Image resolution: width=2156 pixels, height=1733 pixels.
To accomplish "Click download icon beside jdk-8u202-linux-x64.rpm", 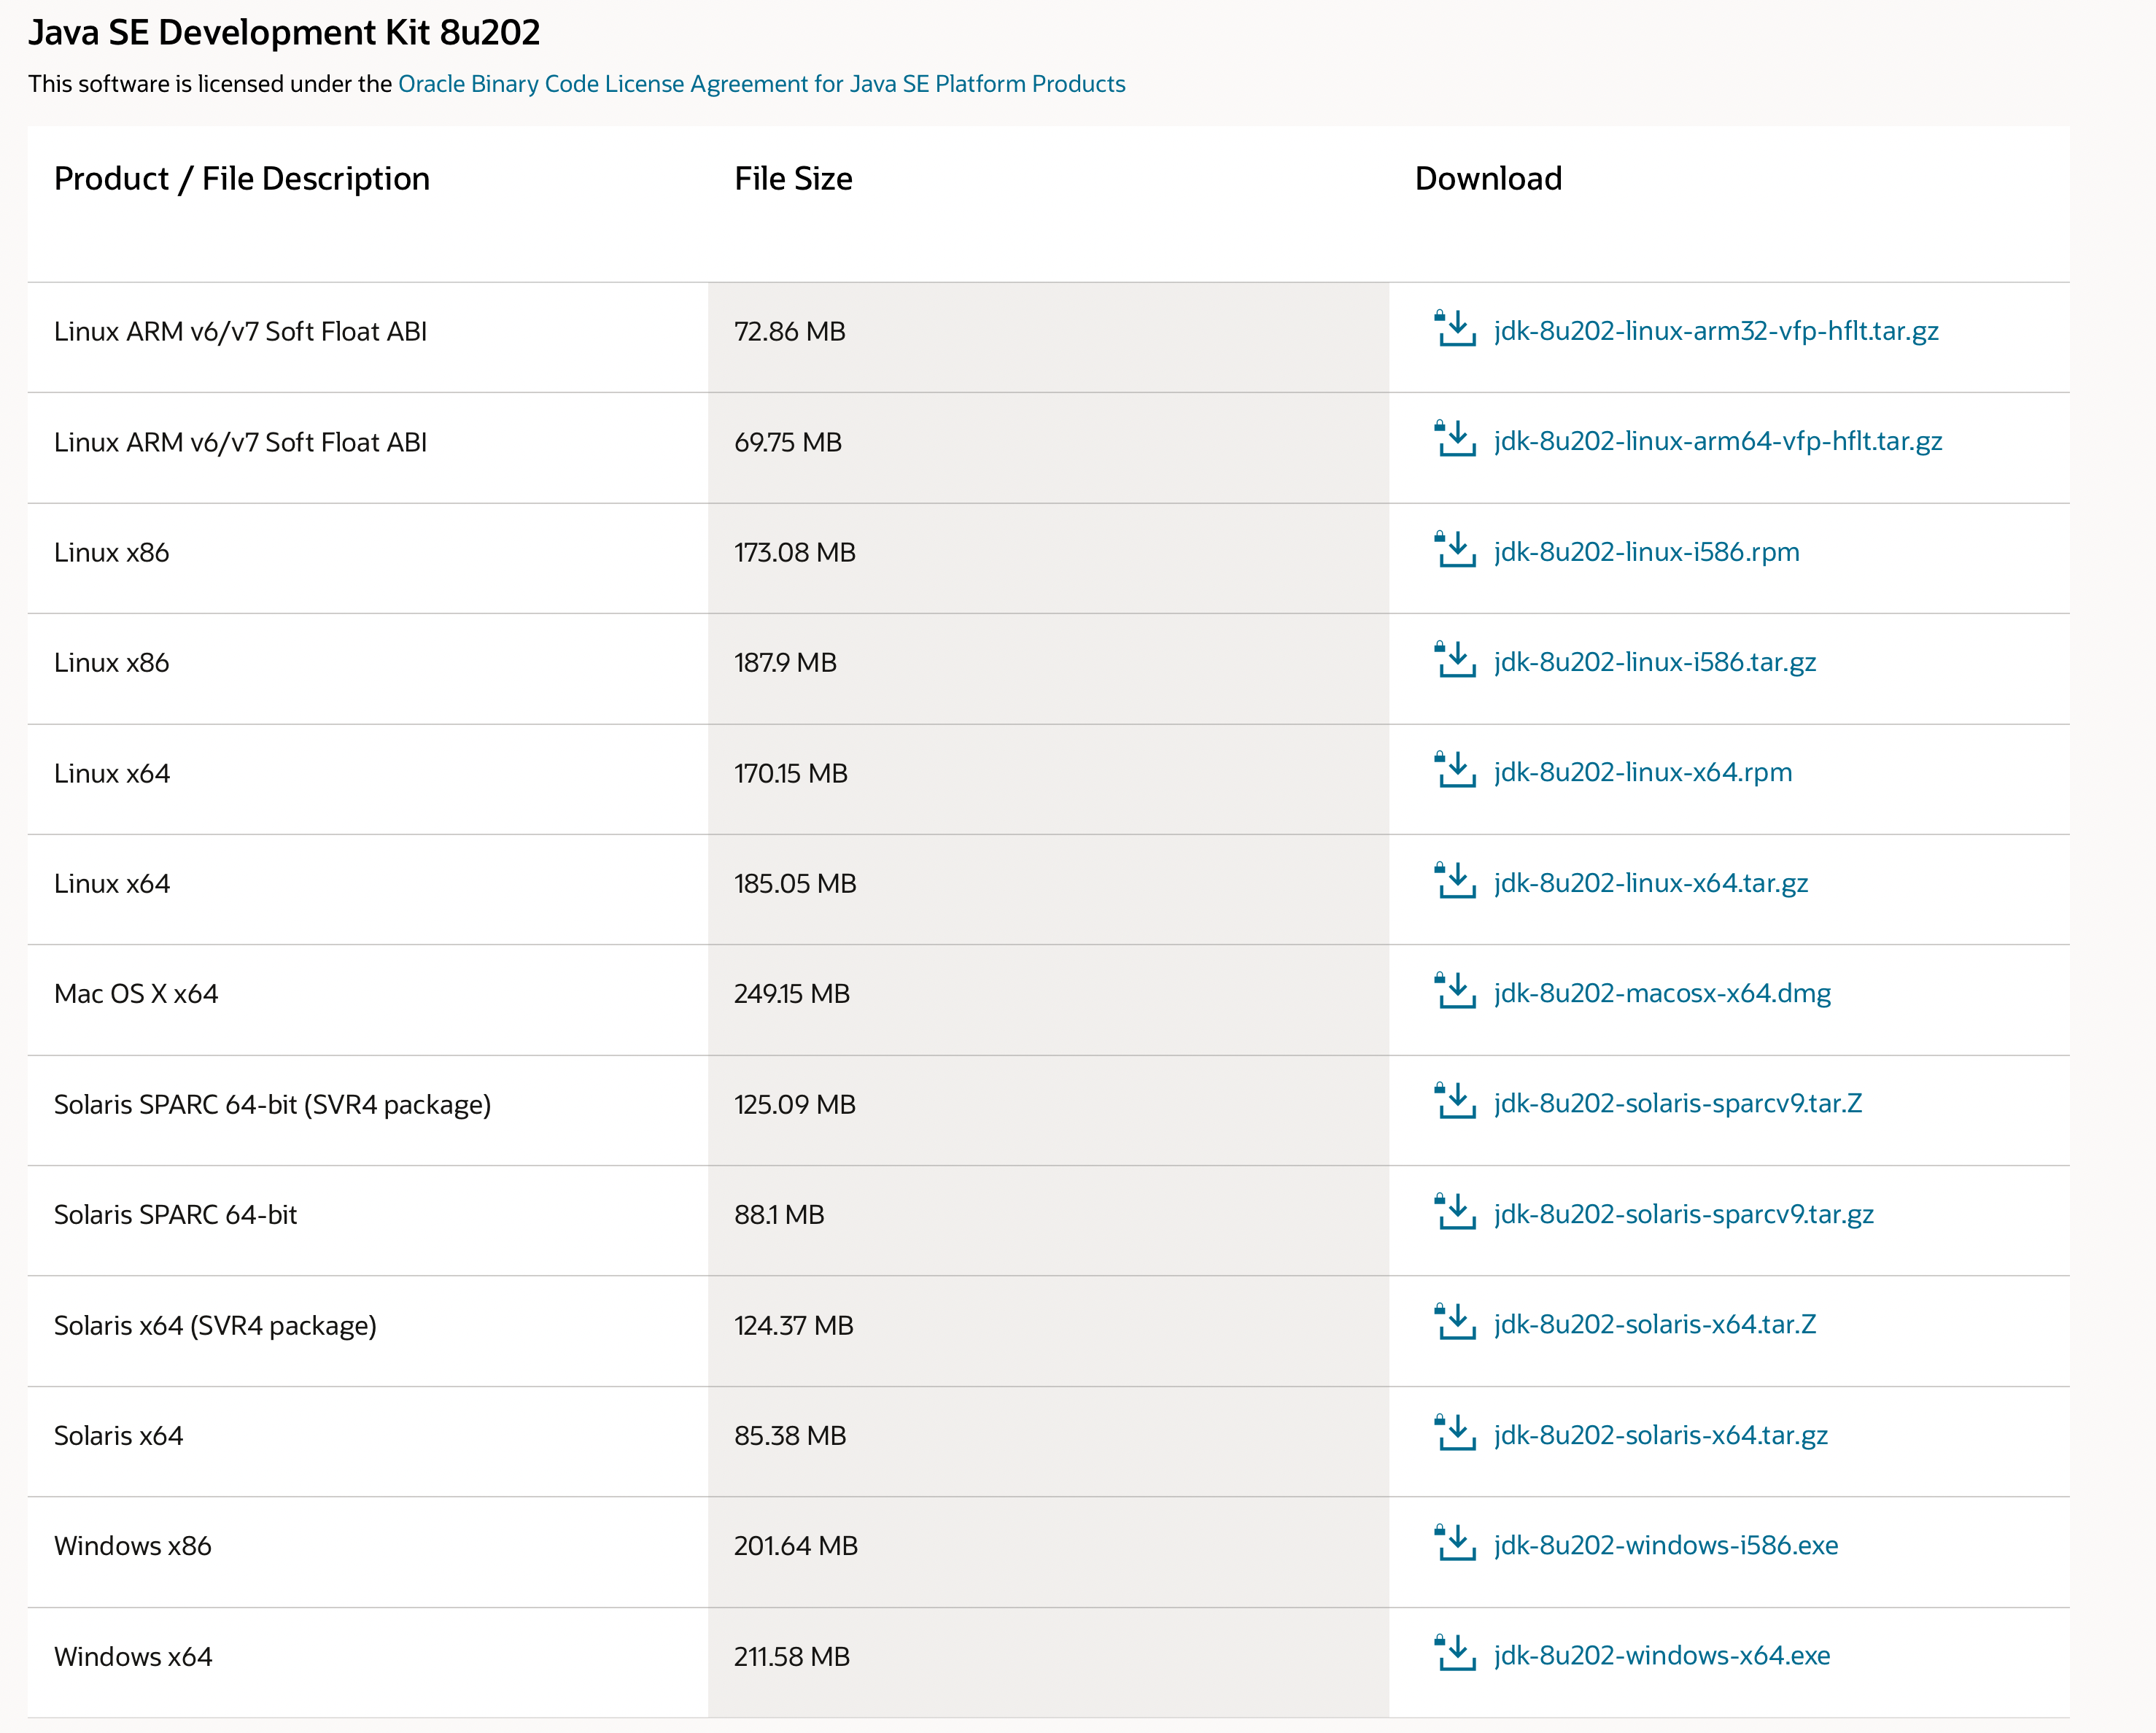I will [x=1455, y=770].
